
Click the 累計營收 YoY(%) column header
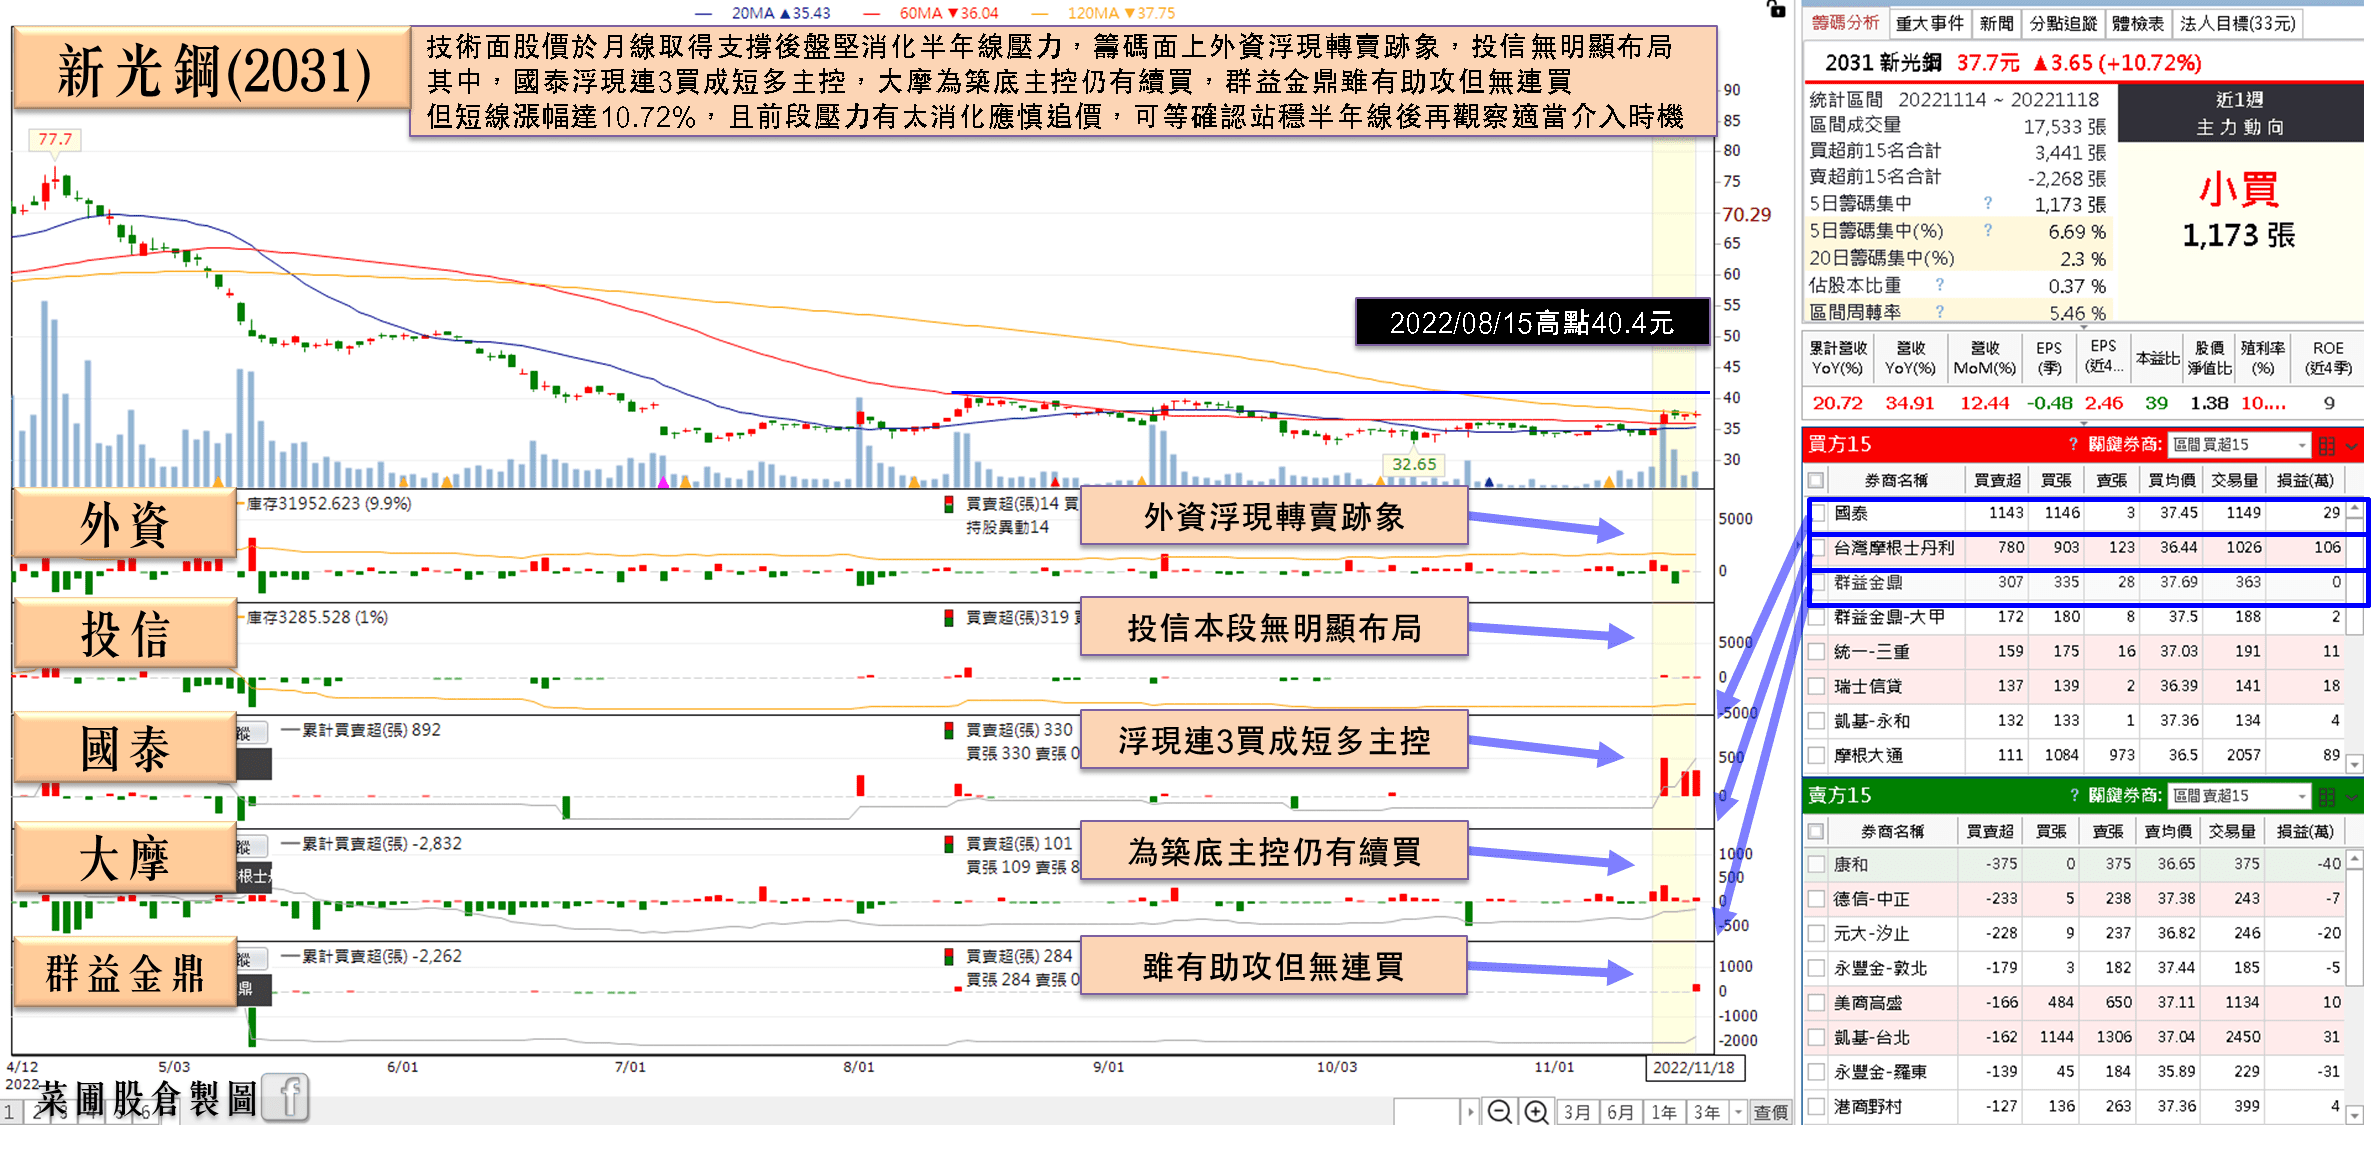click(x=1838, y=358)
